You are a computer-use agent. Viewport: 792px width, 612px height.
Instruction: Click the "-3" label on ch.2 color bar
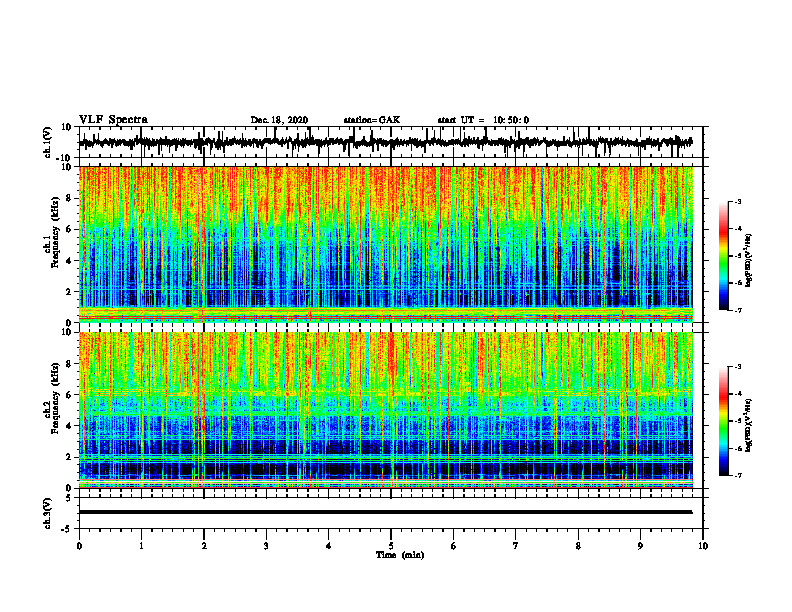point(738,367)
